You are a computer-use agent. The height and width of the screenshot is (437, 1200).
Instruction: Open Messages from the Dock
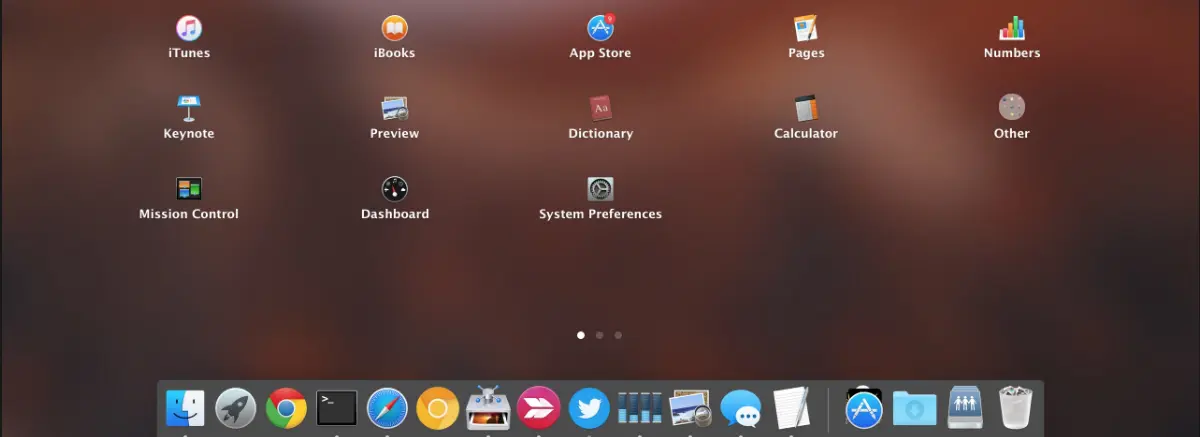[x=741, y=408]
